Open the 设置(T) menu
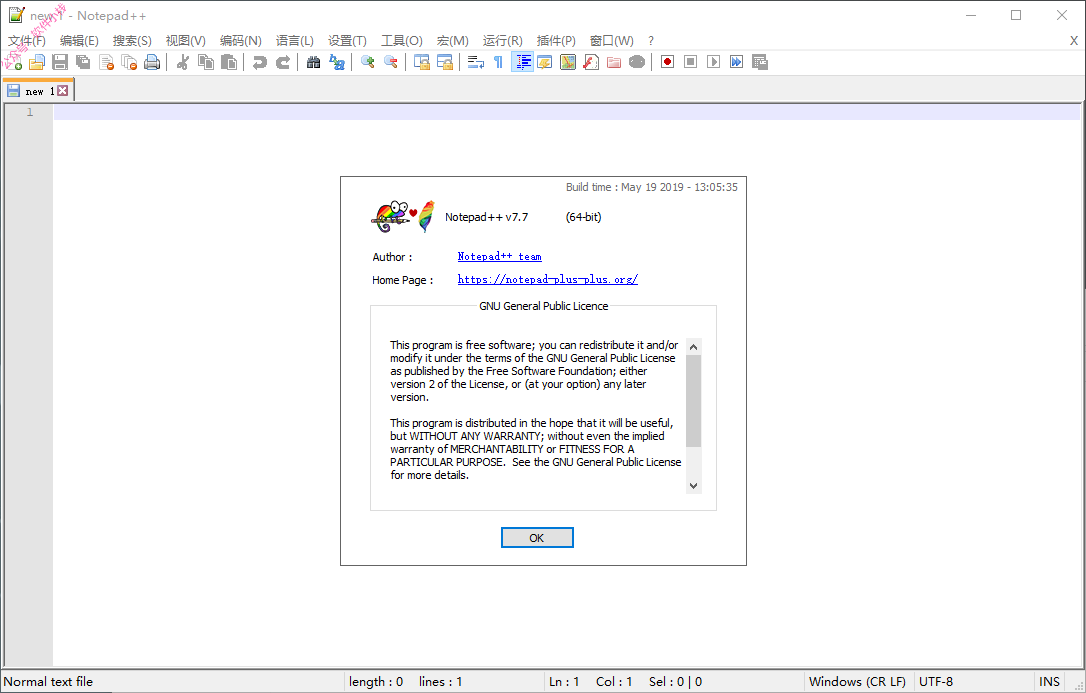The height and width of the screenshot is (693, 1086). click(x=347, y=41)
